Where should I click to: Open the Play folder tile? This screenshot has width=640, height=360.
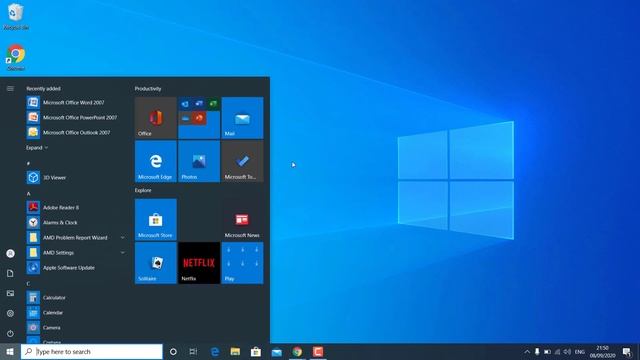point(242,263)
